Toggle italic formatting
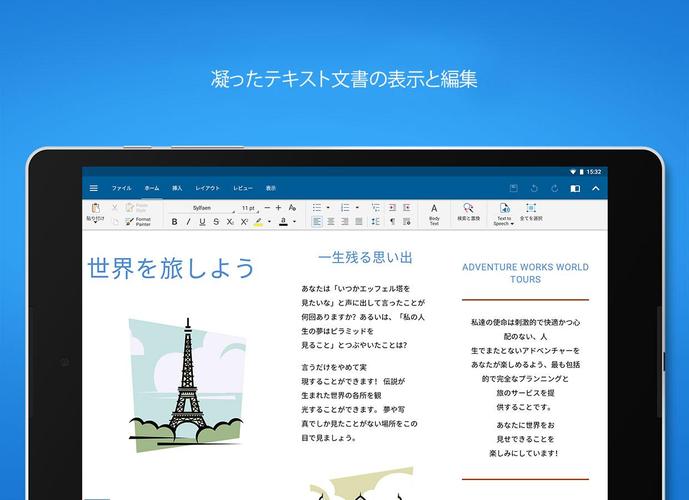This screenshot has height=500, width=689. tap(188, 222)
